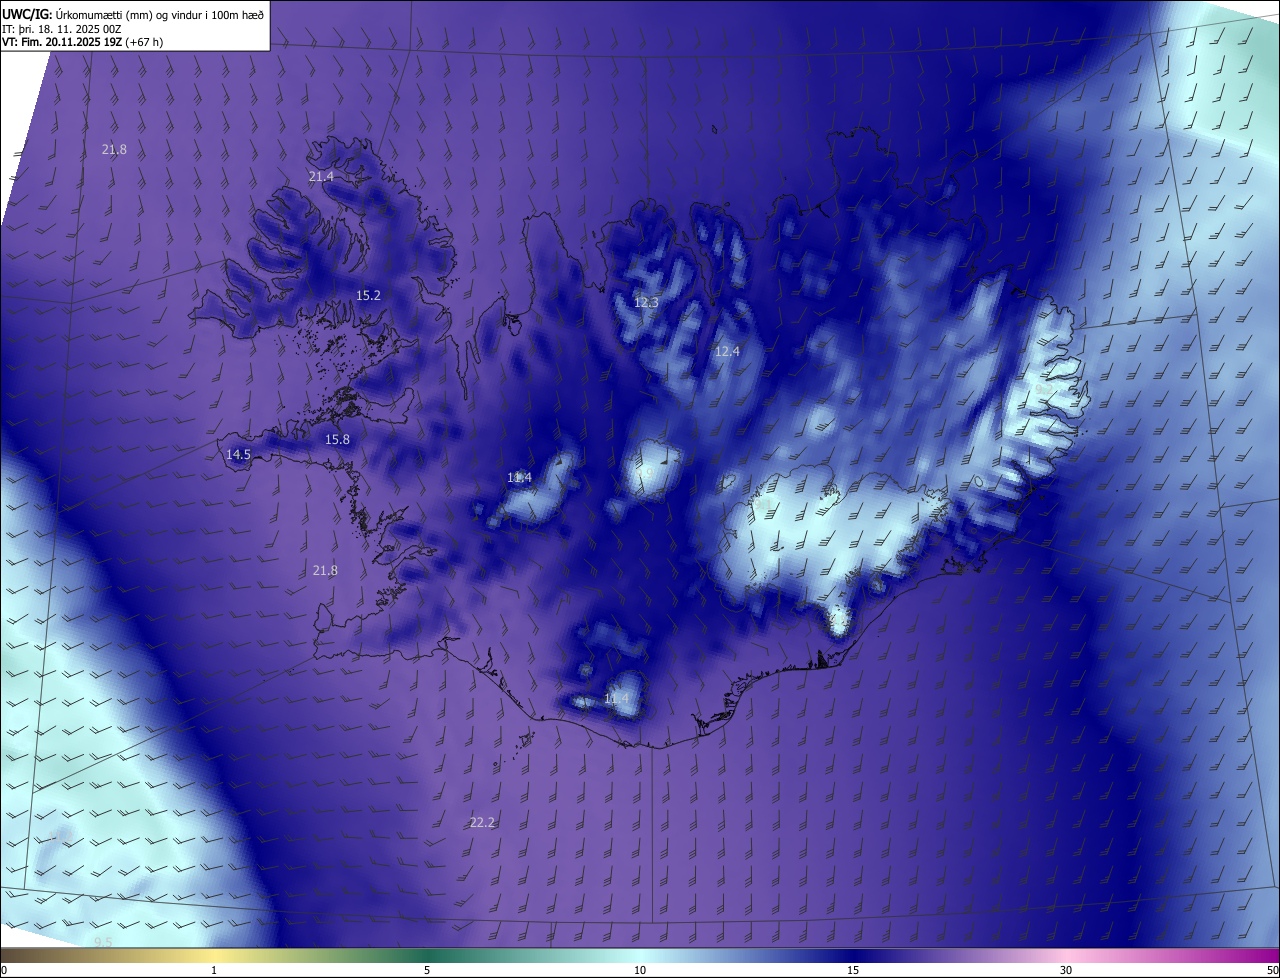
Task: Click the colorbar tick label 15
Action: [x=853, y=970]
